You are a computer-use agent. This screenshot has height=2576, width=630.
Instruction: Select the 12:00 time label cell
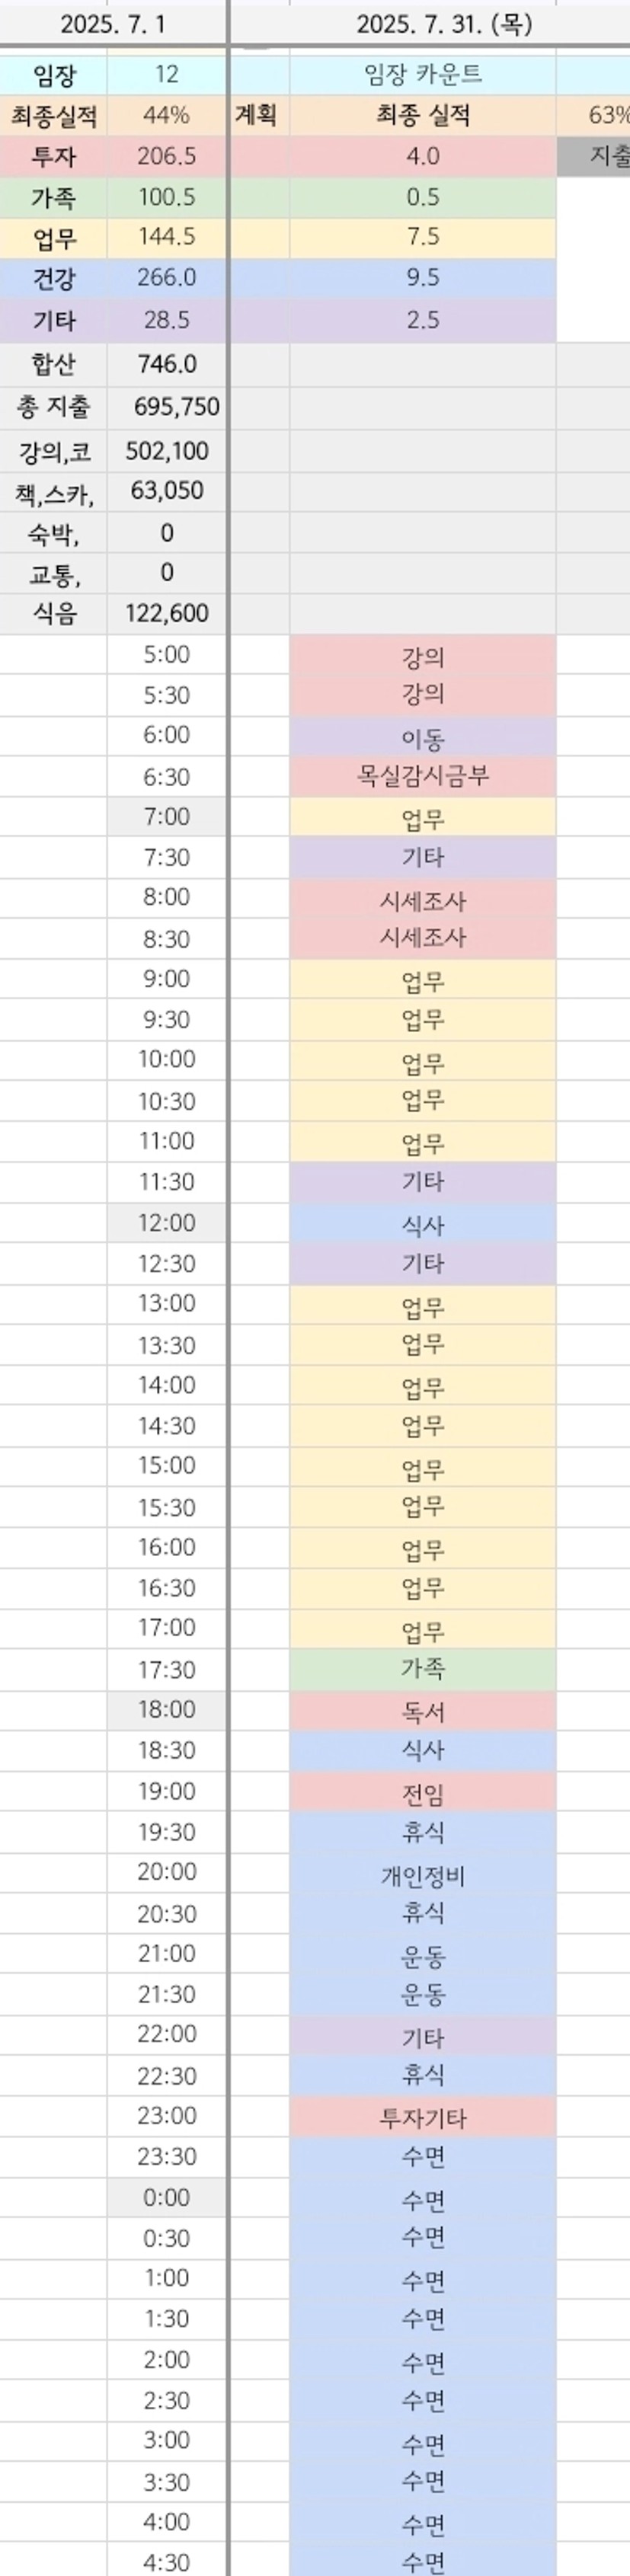(x=166, y=1222)
